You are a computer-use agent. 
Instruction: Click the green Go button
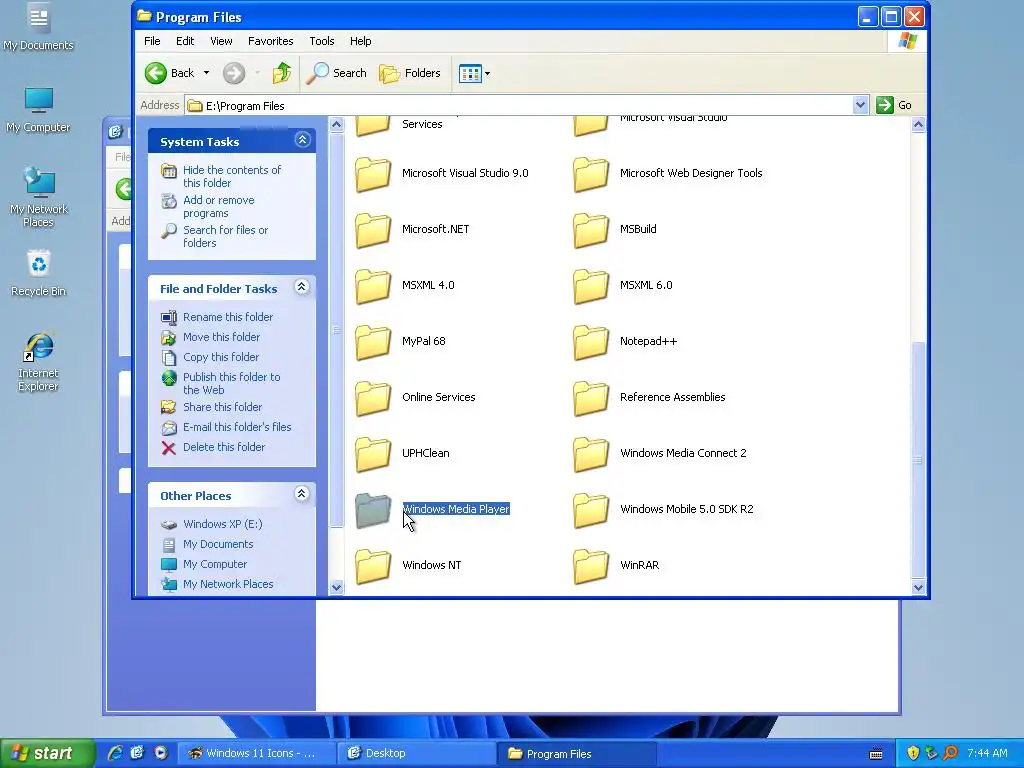tap(895, 105)
